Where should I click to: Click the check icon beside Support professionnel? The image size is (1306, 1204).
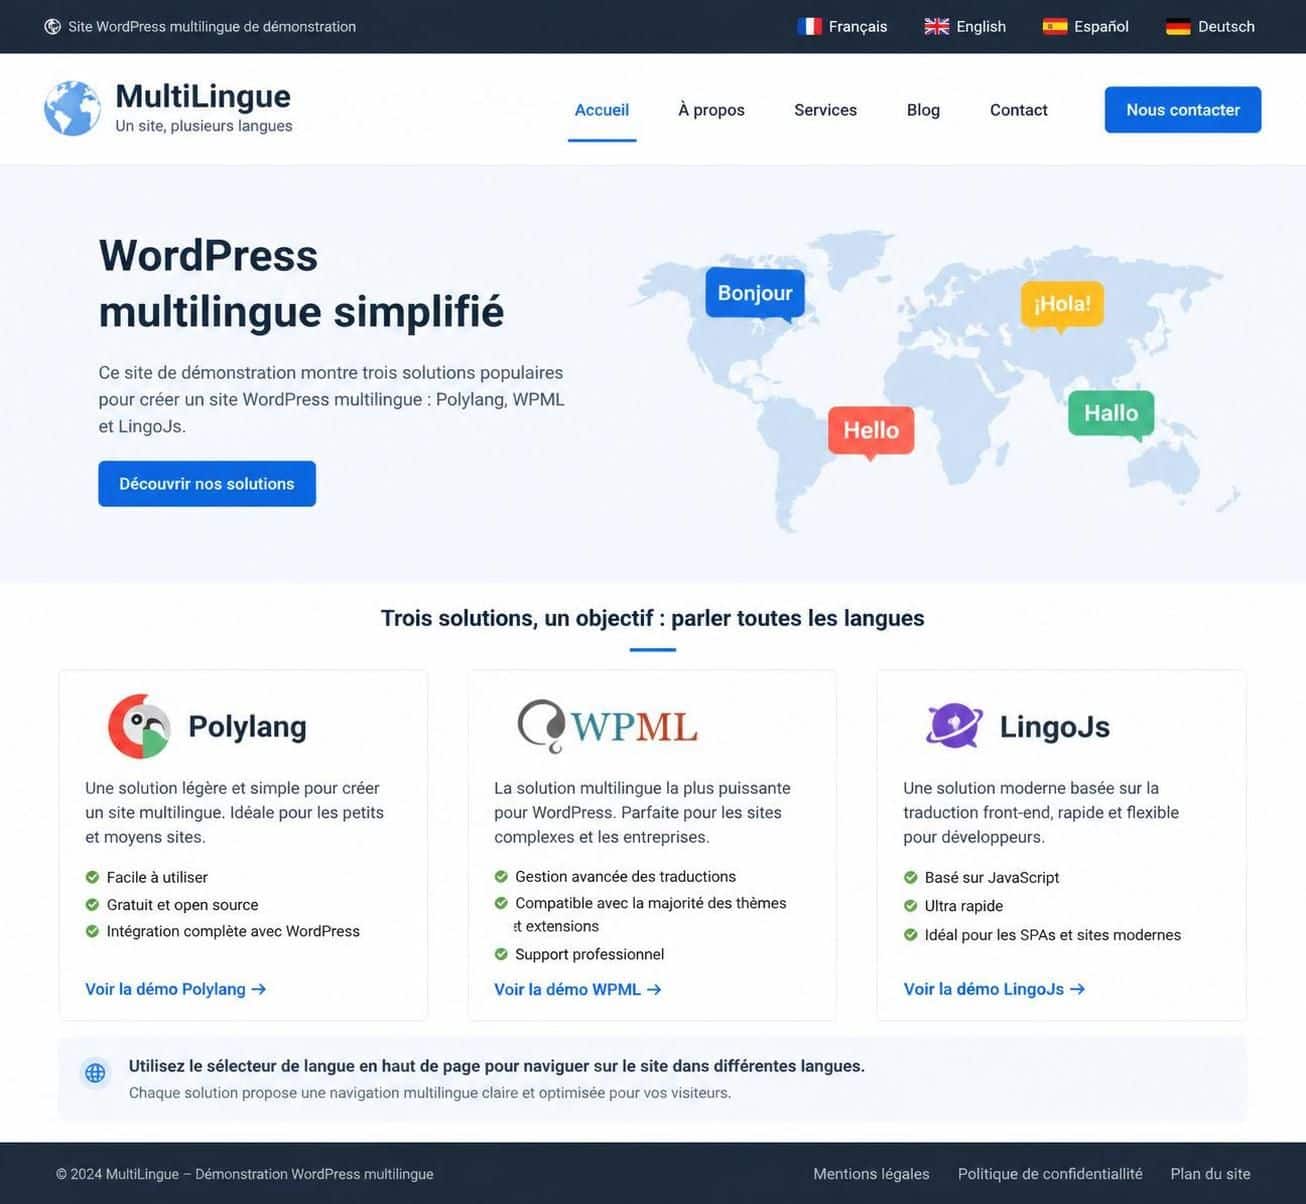point(501,954)
